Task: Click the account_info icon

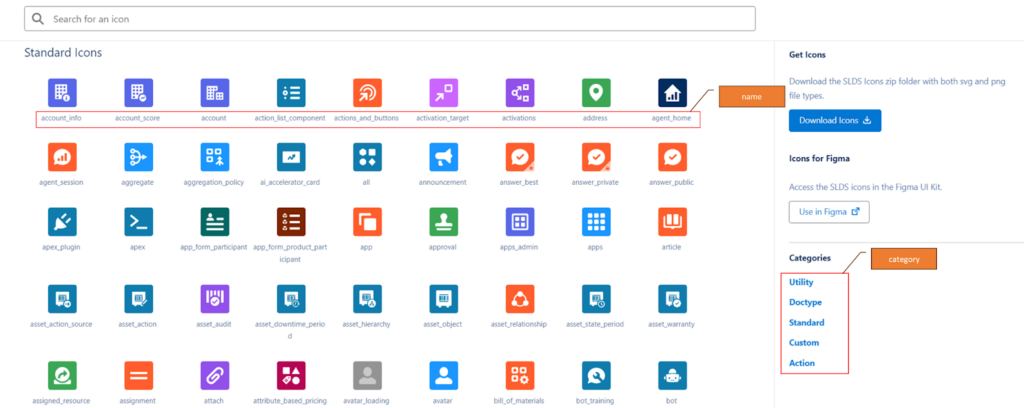Action: (x=61, y=93)
